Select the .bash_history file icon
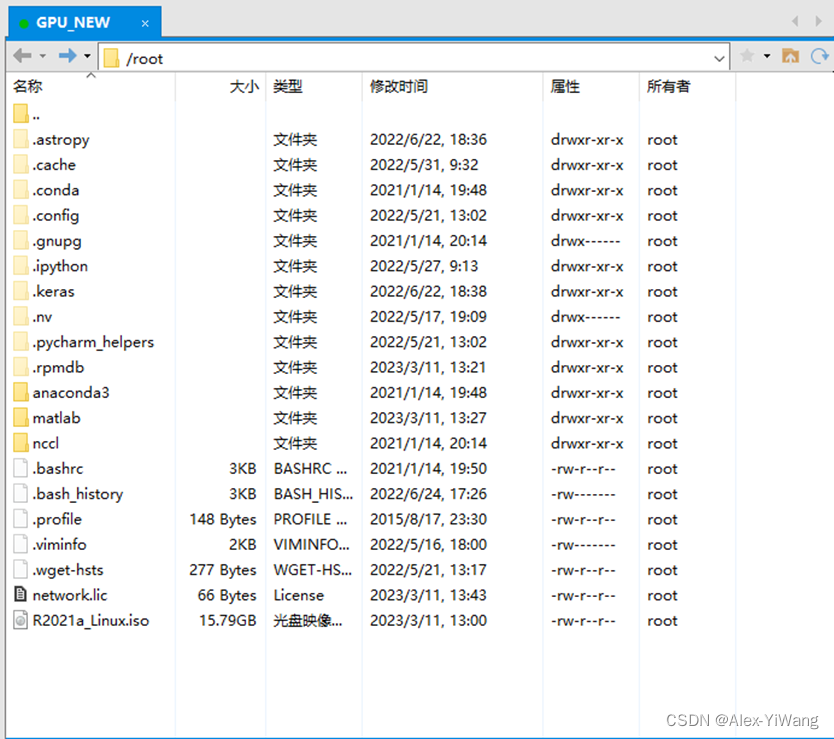Viewport: 834px width, 739px height. coord(21,493)
